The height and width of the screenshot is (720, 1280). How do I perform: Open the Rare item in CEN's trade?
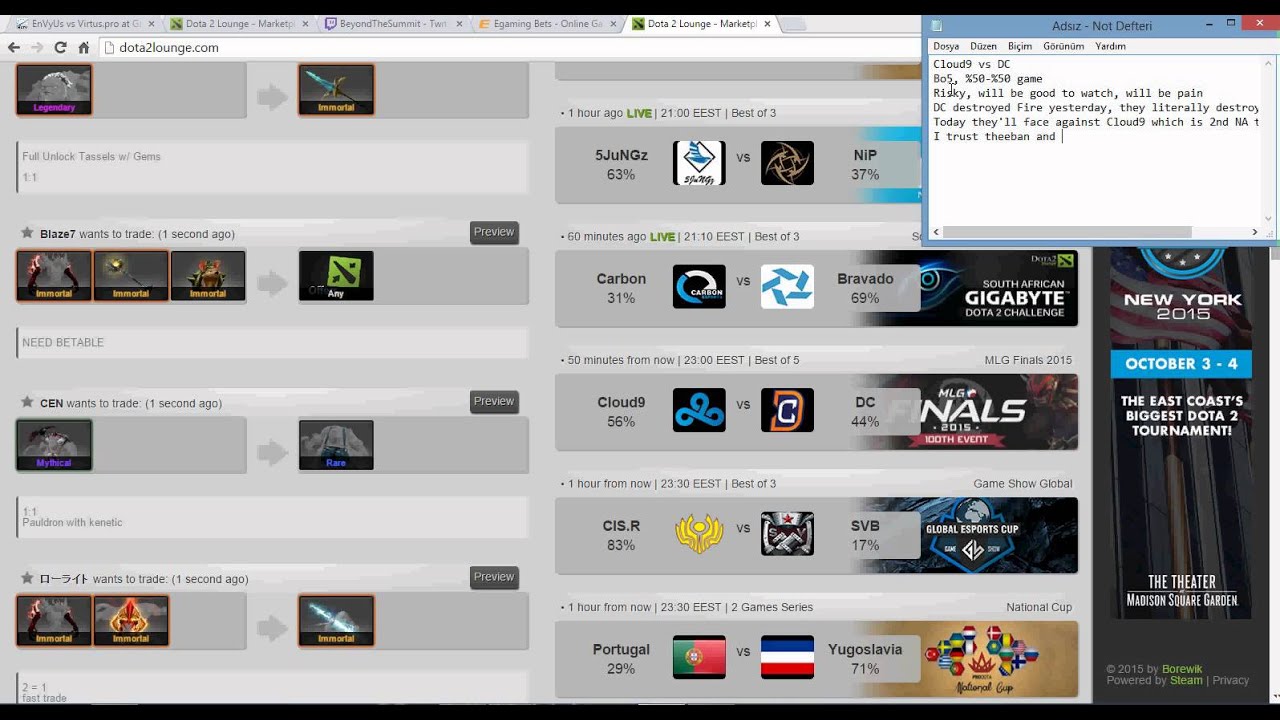coord(336,445)
